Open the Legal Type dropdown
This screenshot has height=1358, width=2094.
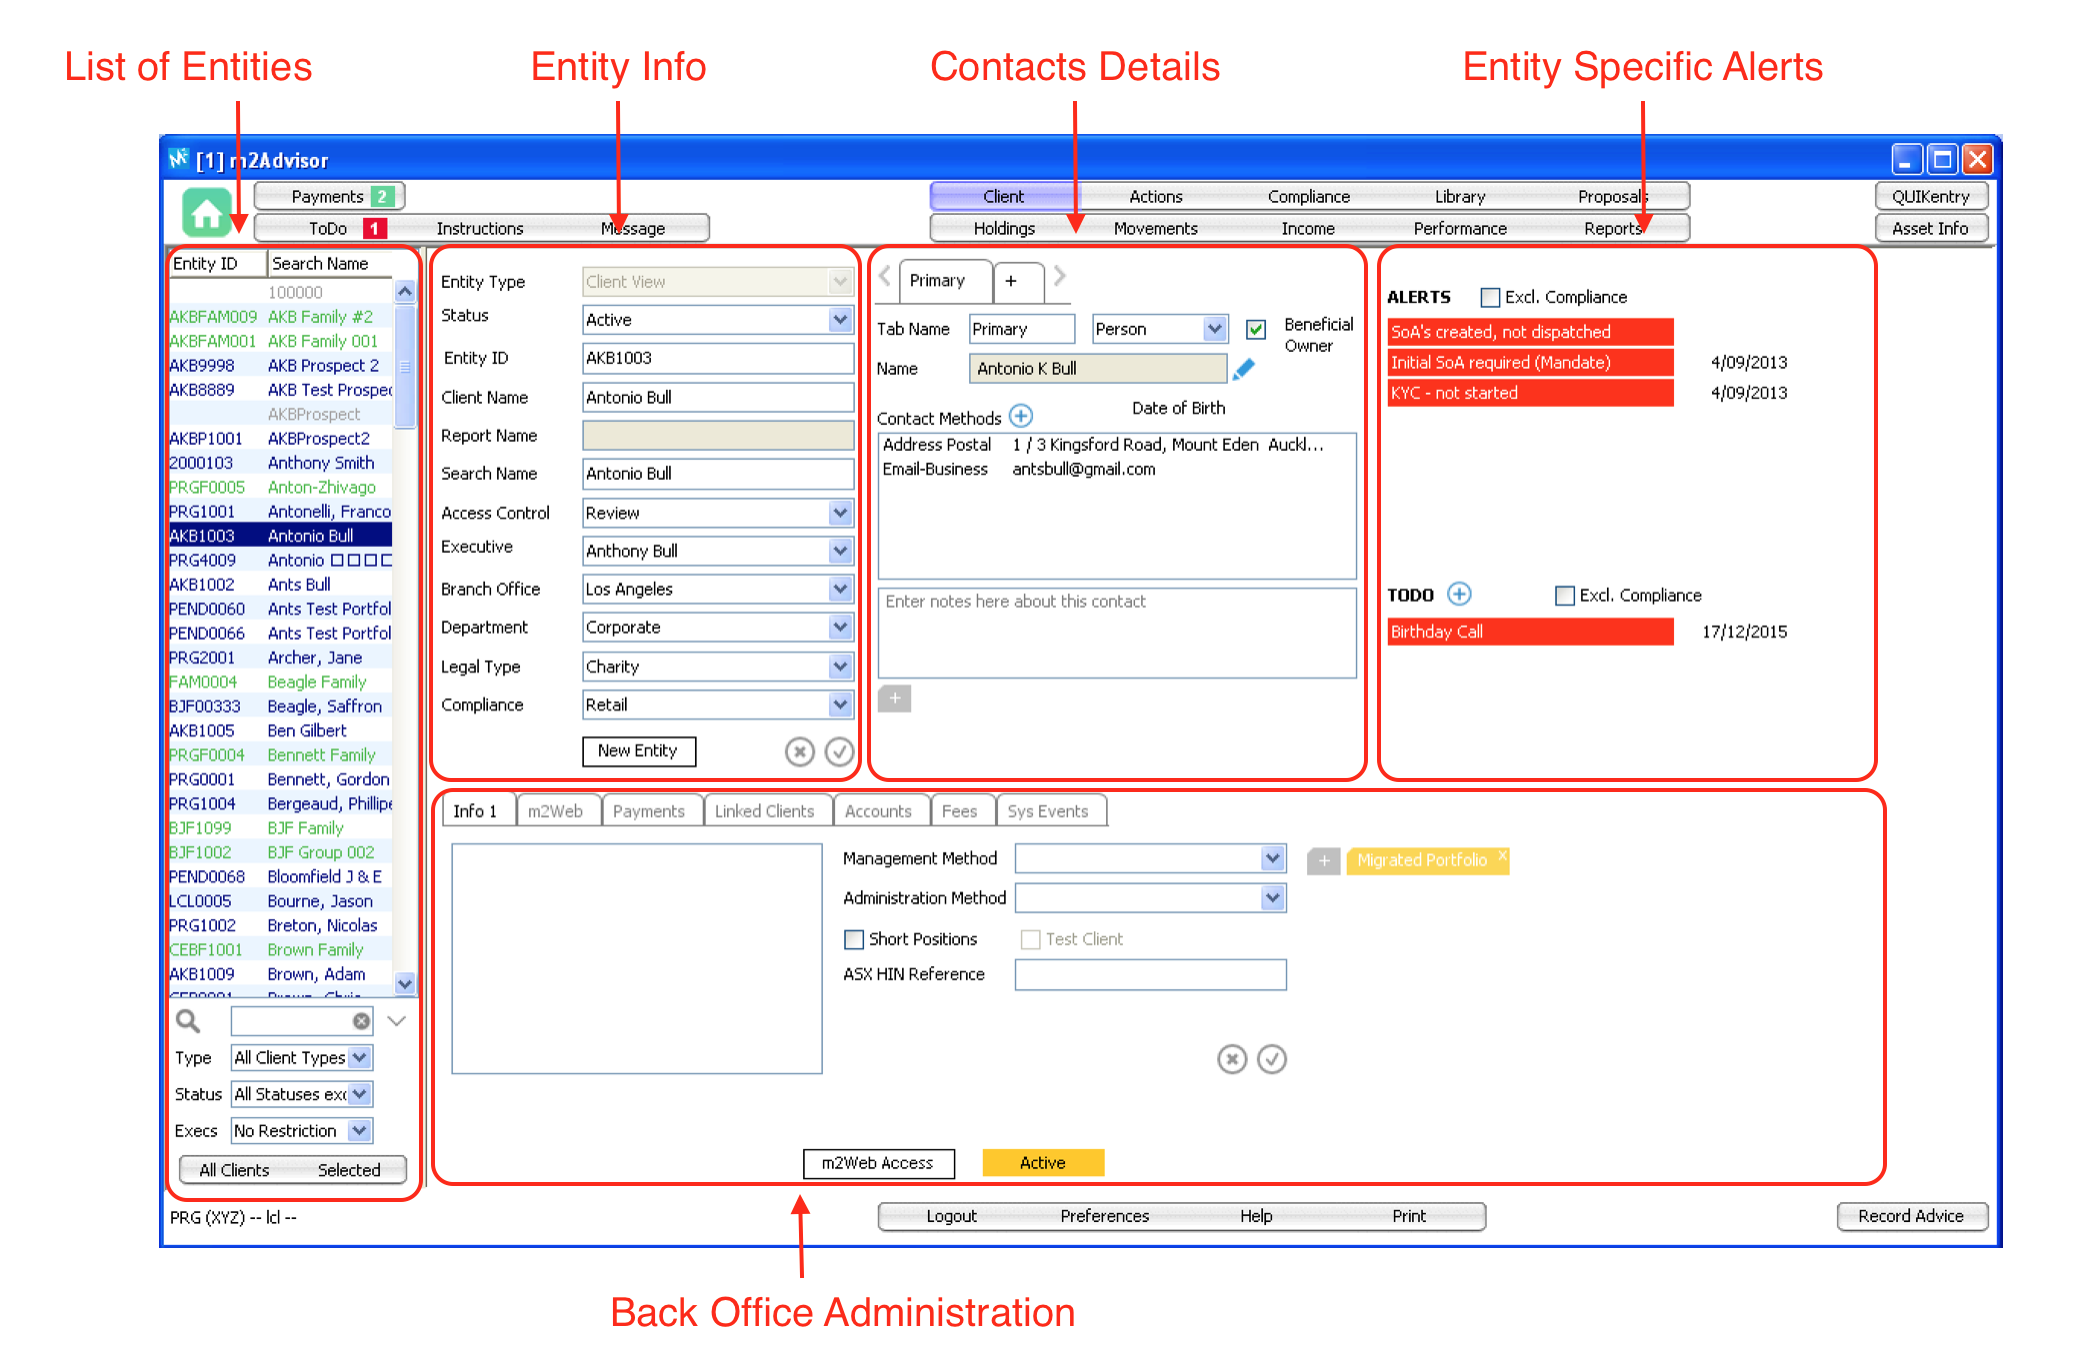click(840, 666)
